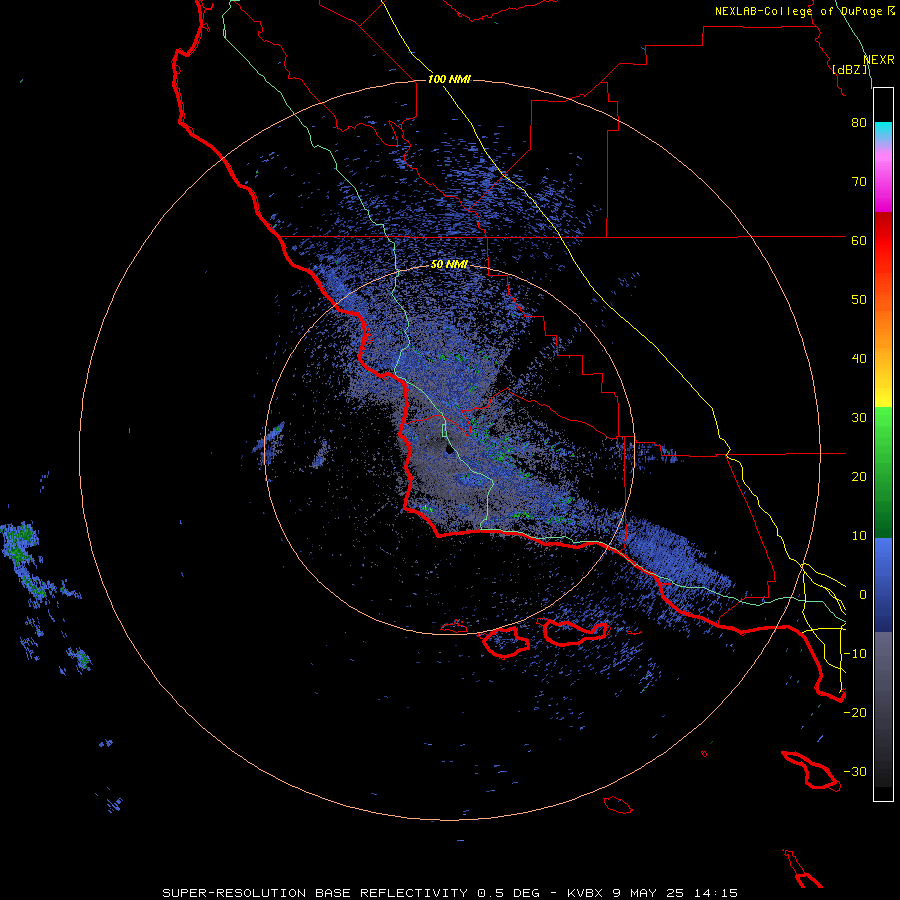Click the 30 value on the dBZ scale
Viewport: 900px width, 900px height.
[x=859, y=418]
